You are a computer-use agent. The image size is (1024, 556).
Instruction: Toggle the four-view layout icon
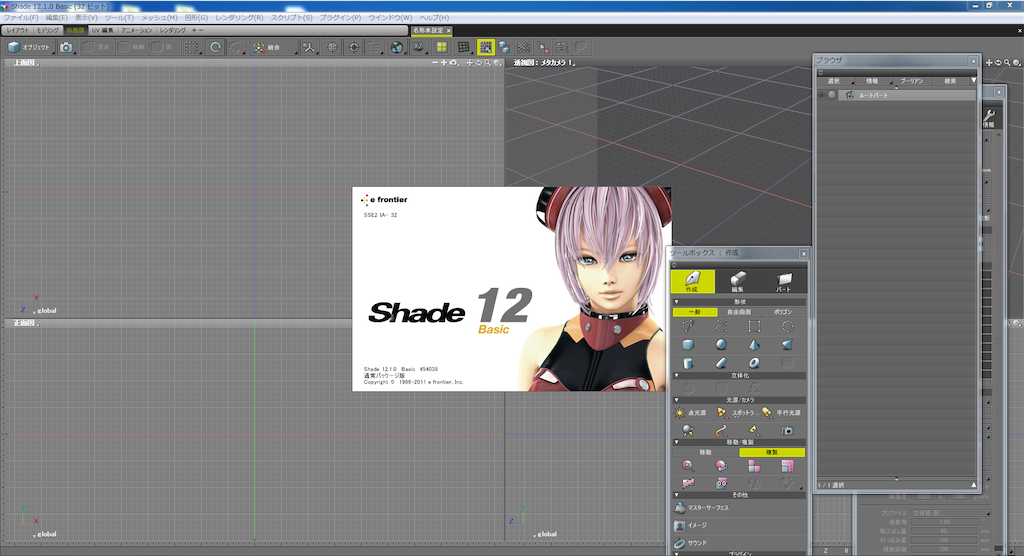coord(442,47)
